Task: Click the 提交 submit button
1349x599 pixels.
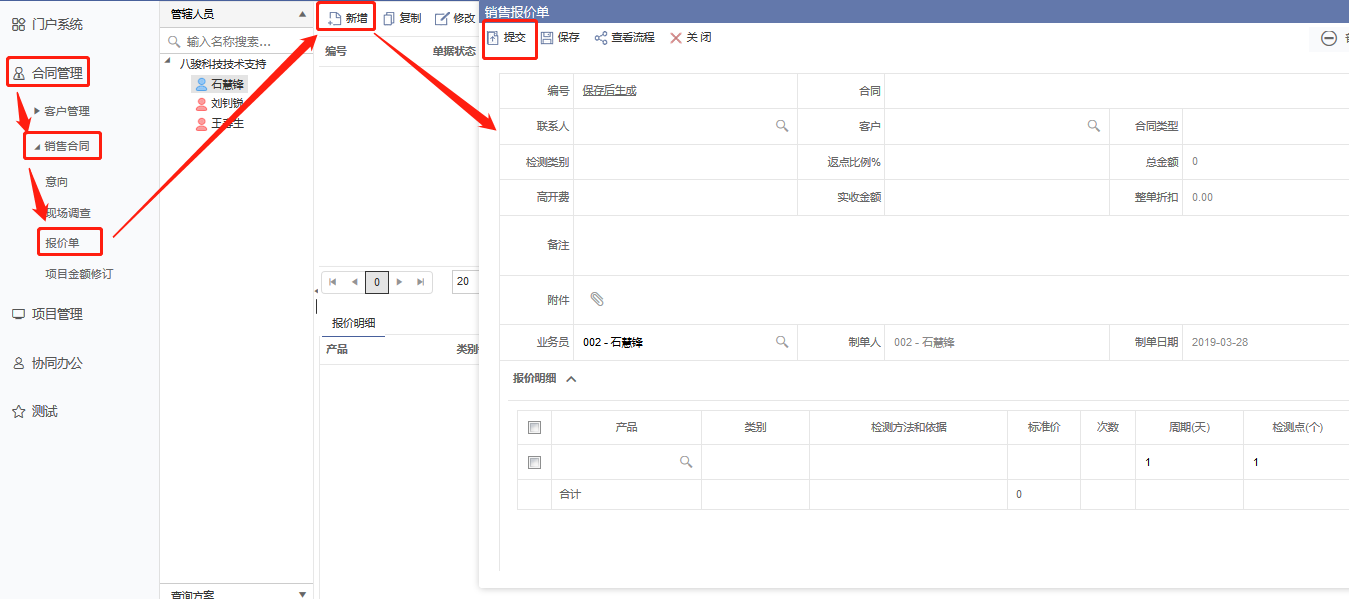Action: (509, 38)
